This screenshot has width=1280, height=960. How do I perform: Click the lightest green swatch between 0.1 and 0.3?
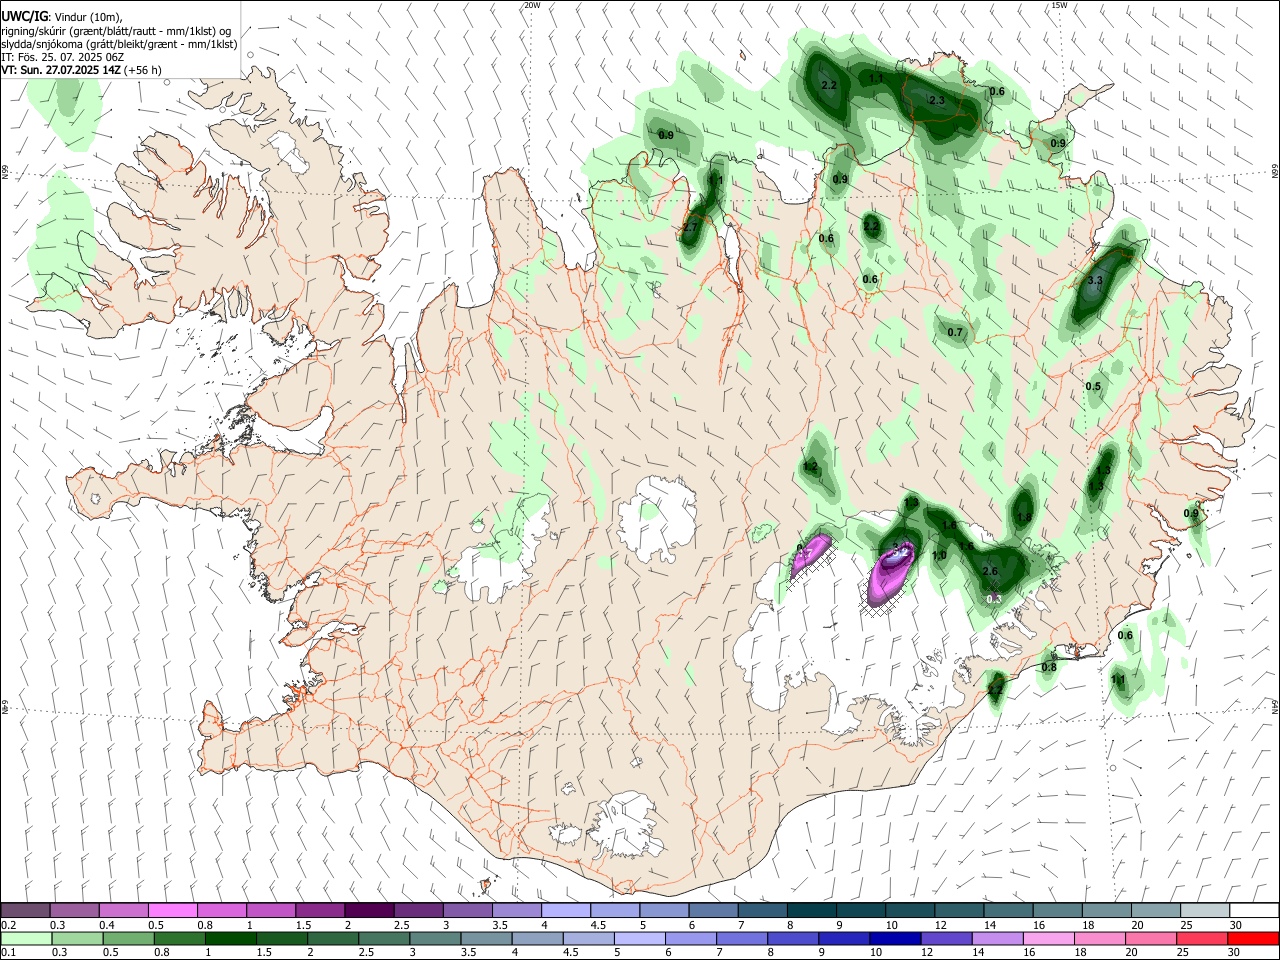point(26,938)
